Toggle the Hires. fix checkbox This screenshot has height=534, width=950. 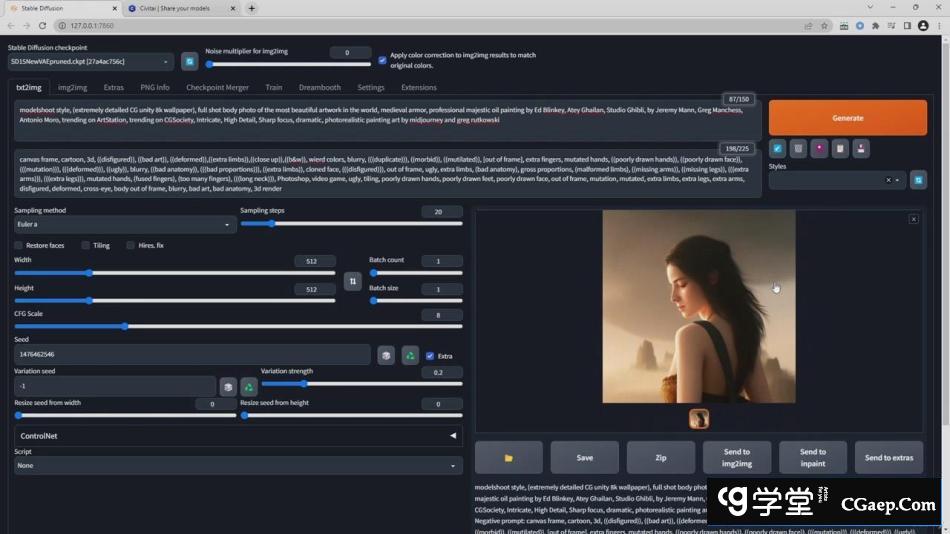coord(131,245)
